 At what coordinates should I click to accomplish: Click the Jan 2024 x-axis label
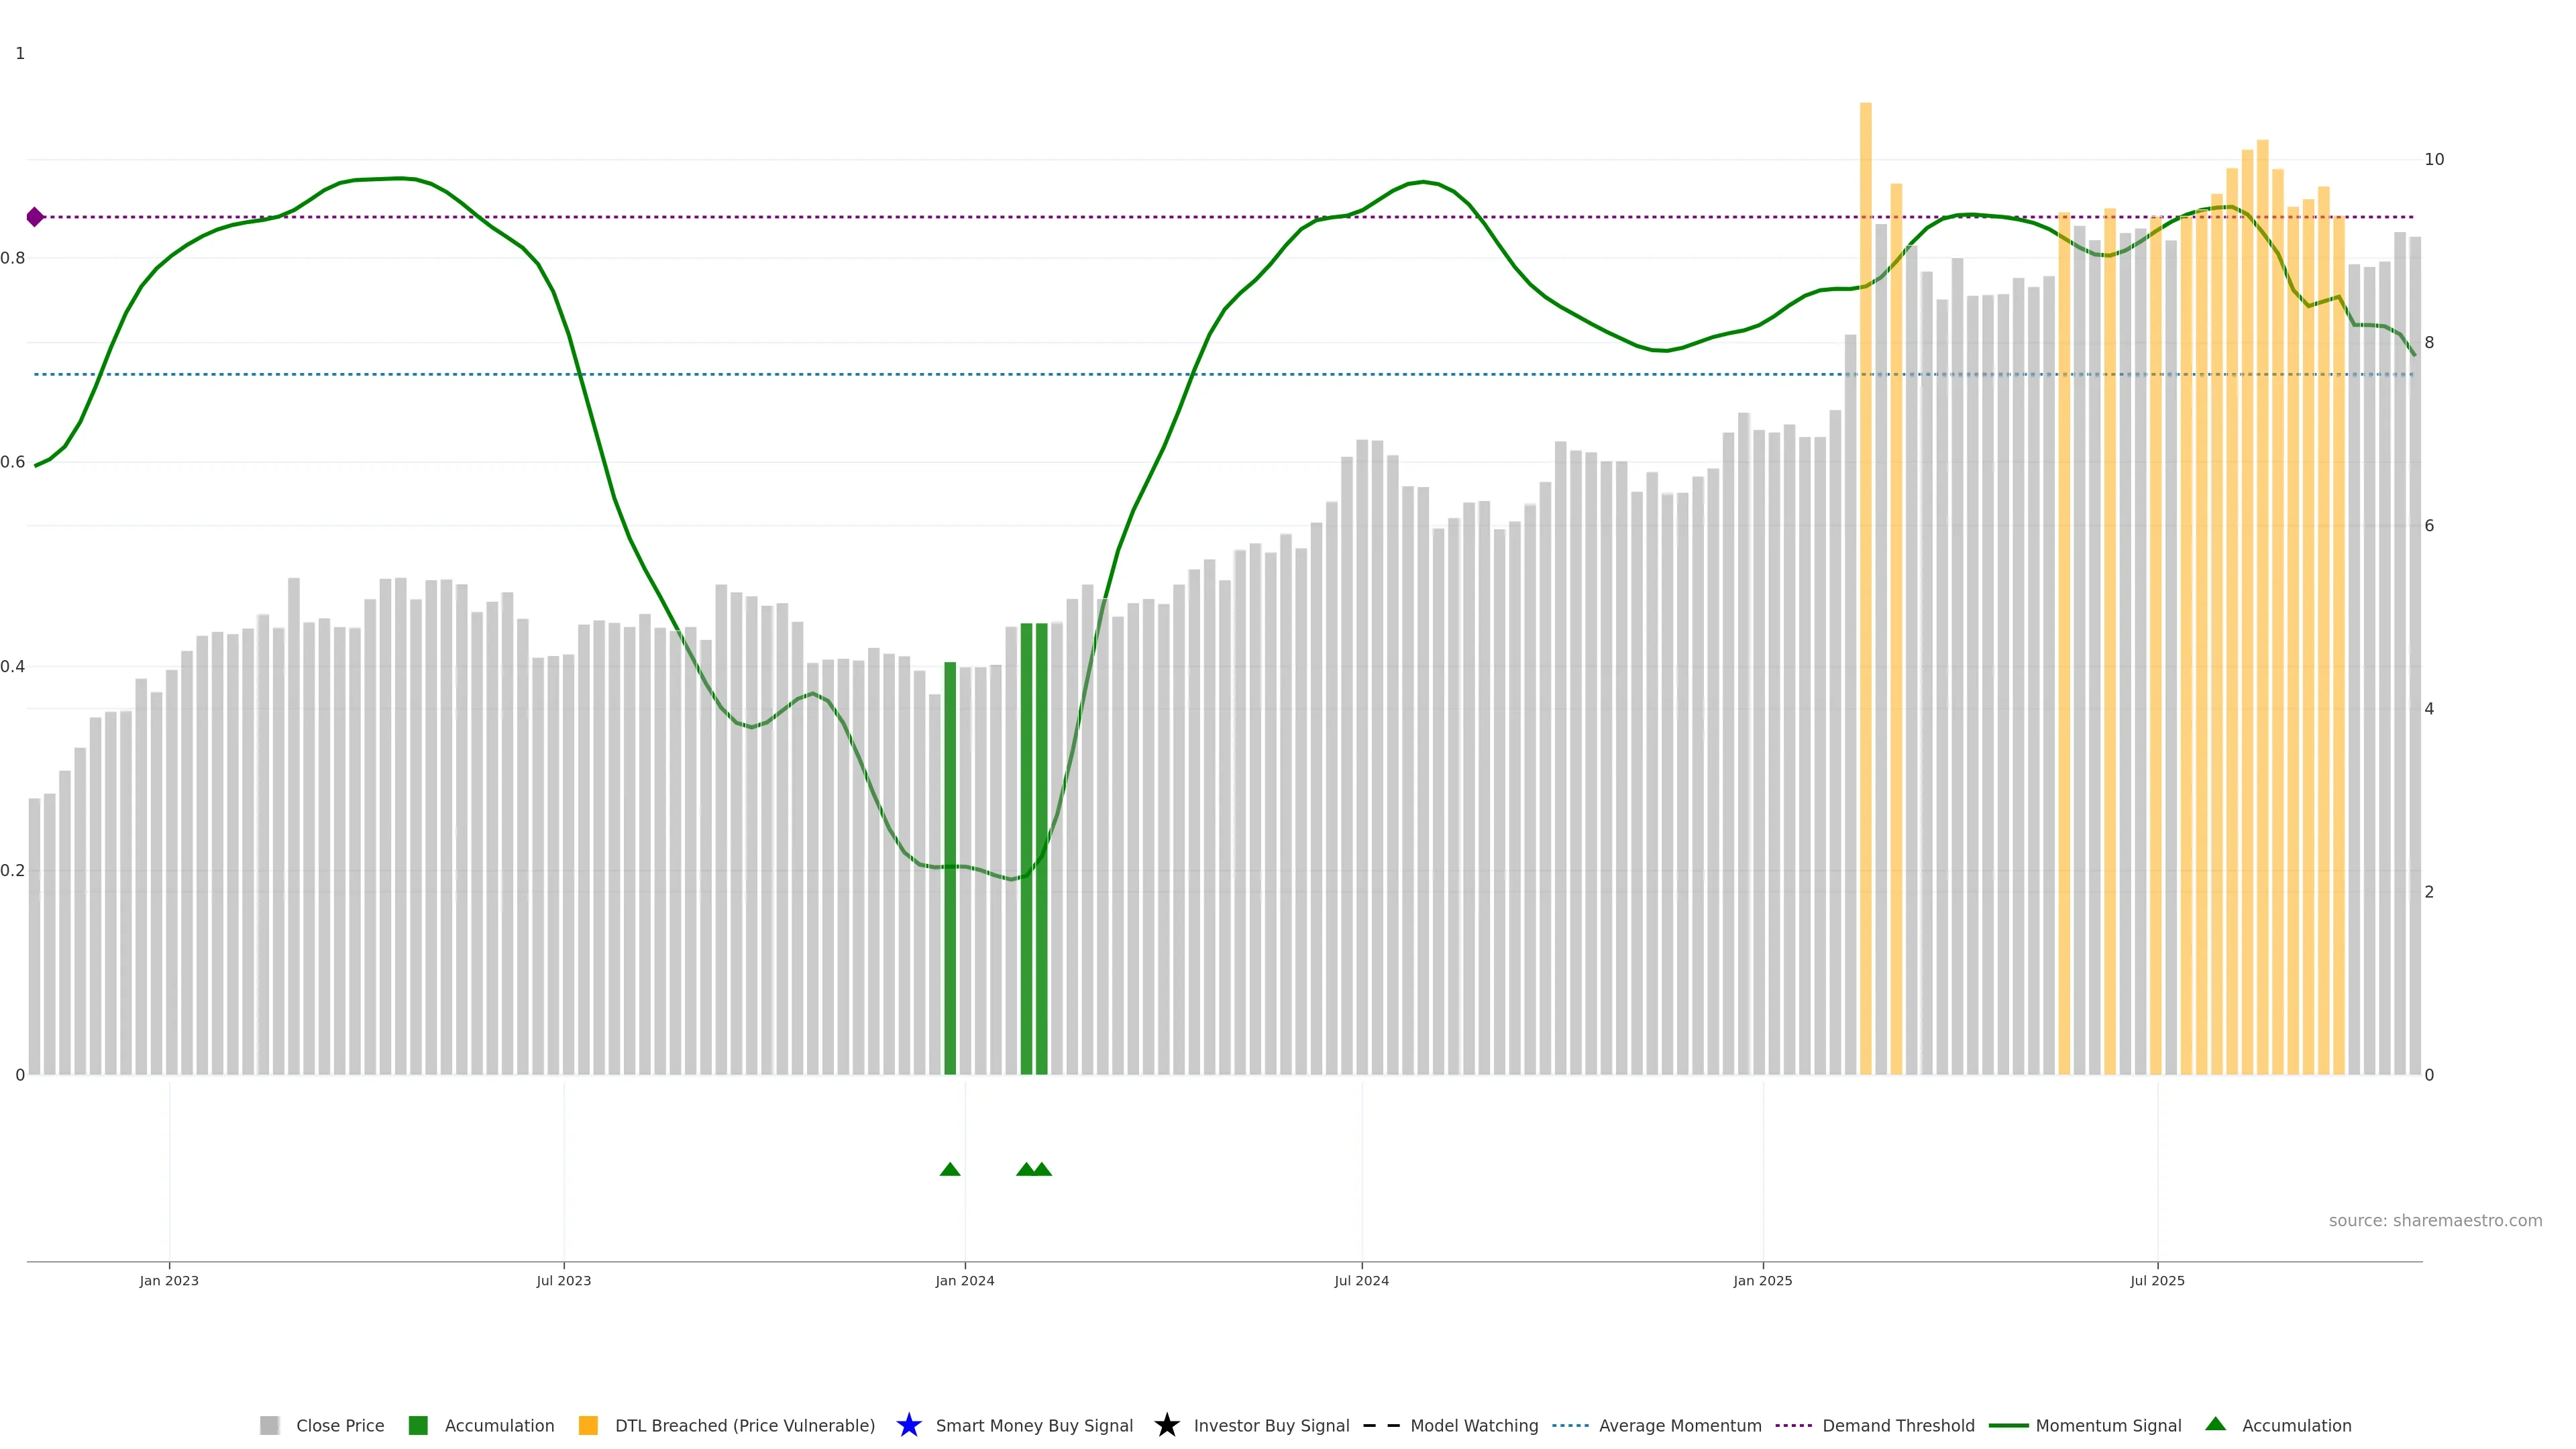pos(964,1281)
